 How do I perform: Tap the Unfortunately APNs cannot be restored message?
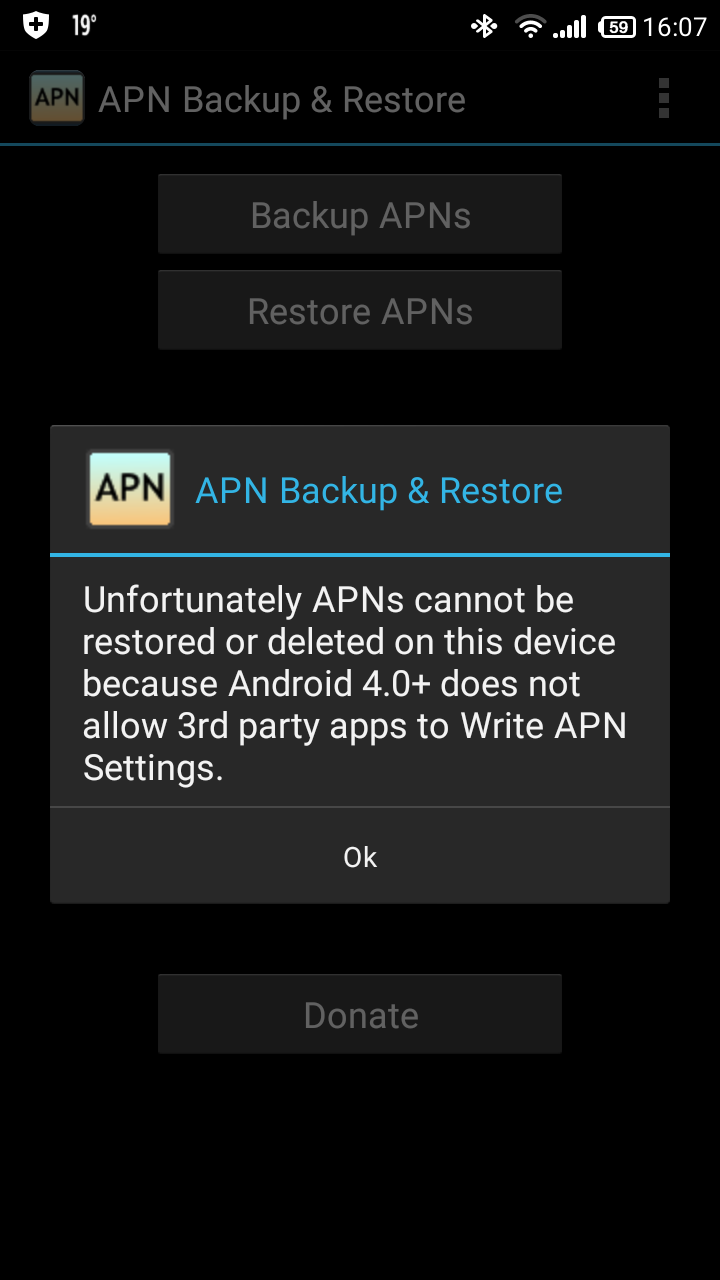[355, 683]
